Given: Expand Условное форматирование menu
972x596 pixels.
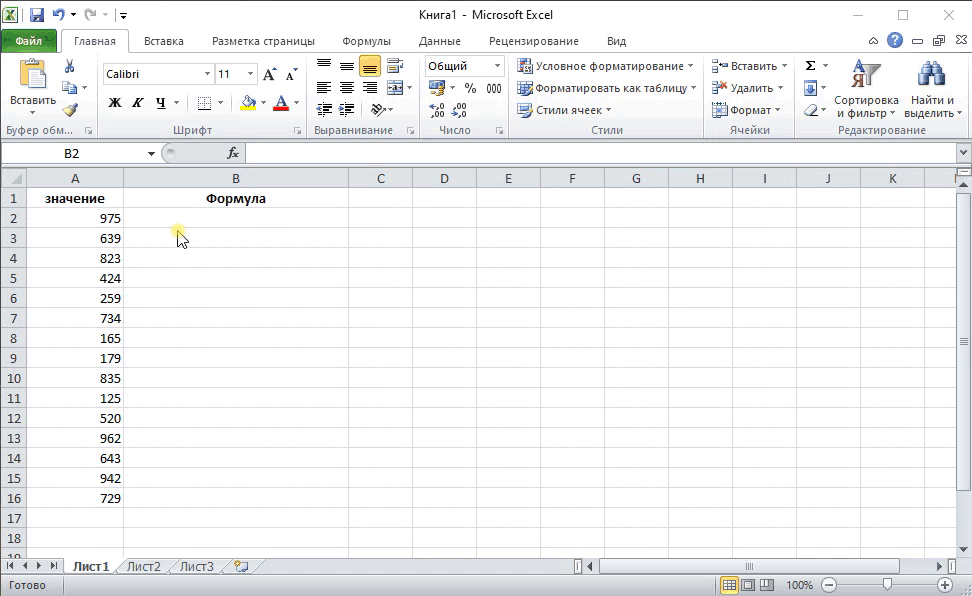Looking at the screenshot, I should point(605,66).
